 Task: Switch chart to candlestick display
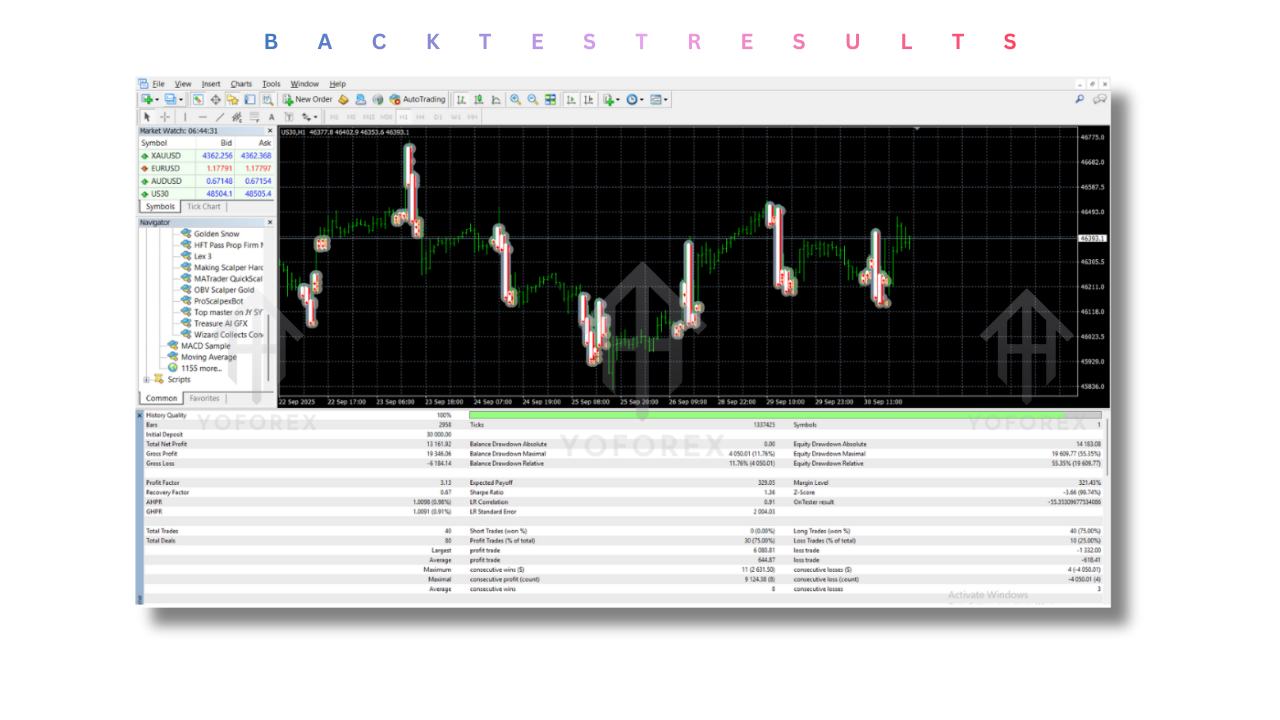[x=478, y=99]
